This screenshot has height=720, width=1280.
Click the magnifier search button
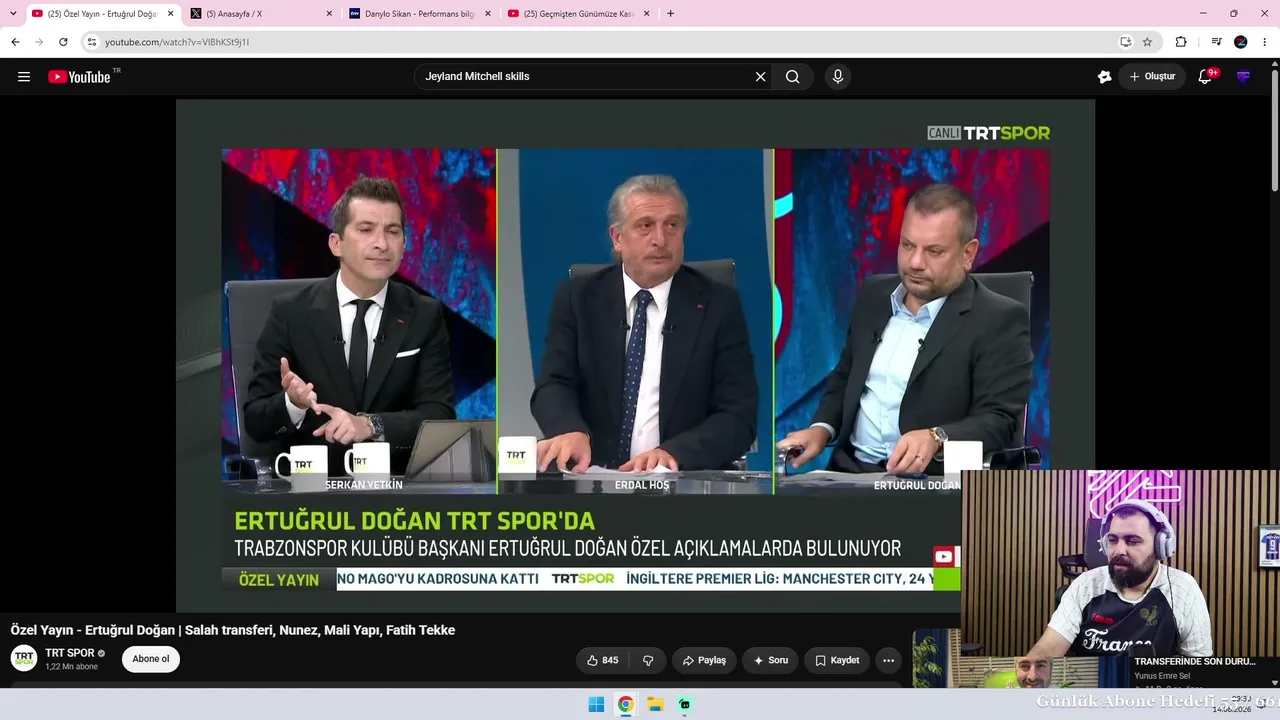[792, 77]
